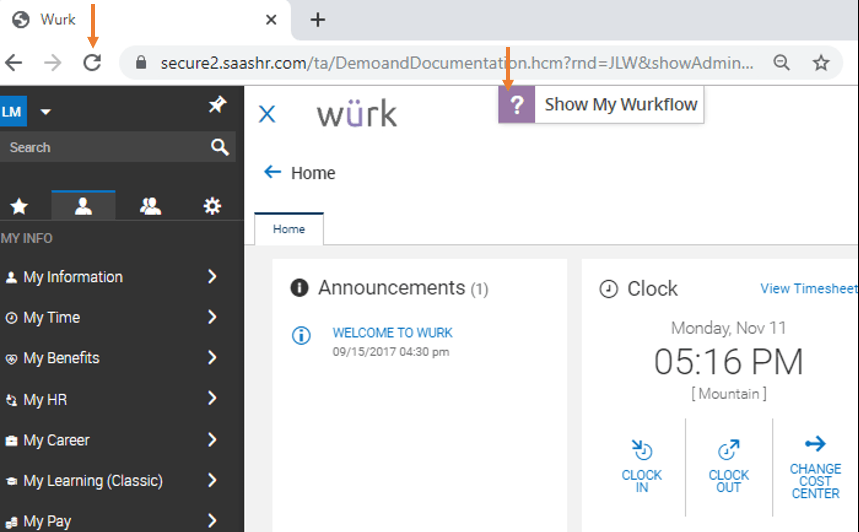Click the Clock In icon
This screenshot has width=859, height=532.
(642, 450)
